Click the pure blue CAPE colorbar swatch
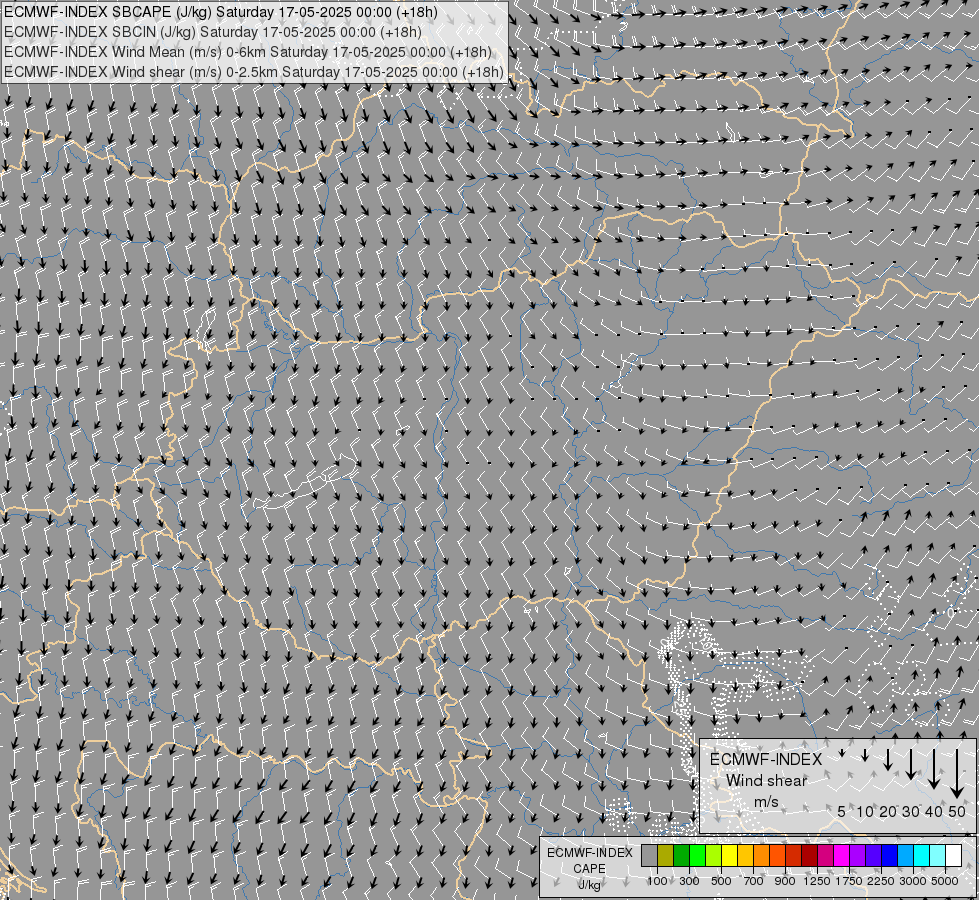The width and height of the screenshot is (979, 900). click(890, 855)
